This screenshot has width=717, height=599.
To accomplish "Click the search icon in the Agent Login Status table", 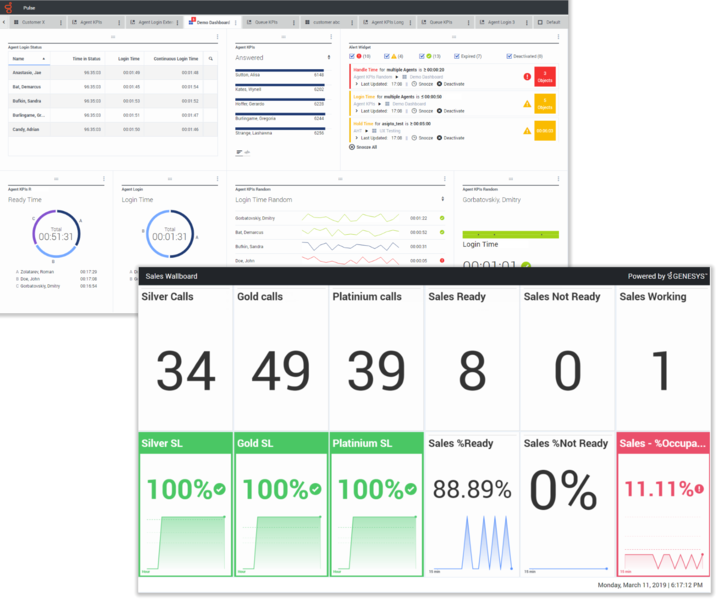I will click(210, 59).
